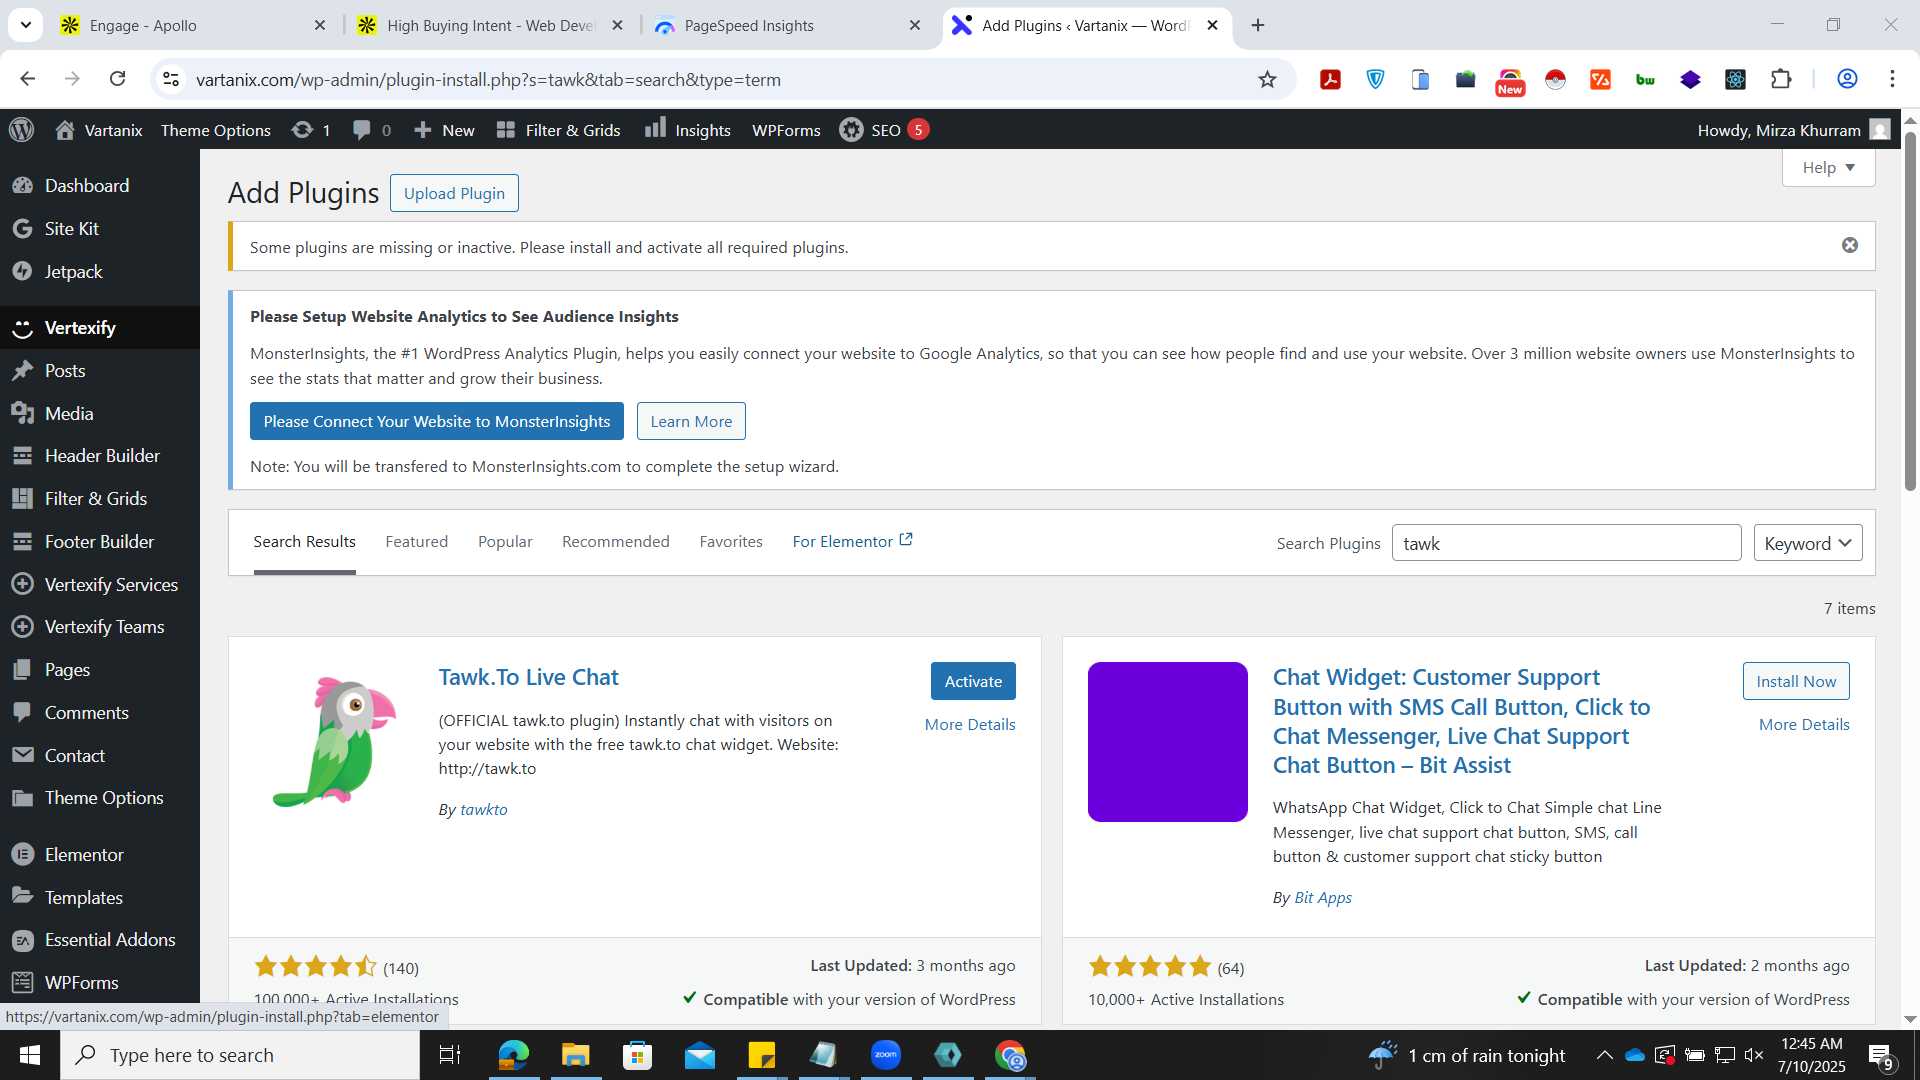Expand the Help dropdown
The image size is (1920, 1080).
pyautogui.click(x=1828, y=167)
